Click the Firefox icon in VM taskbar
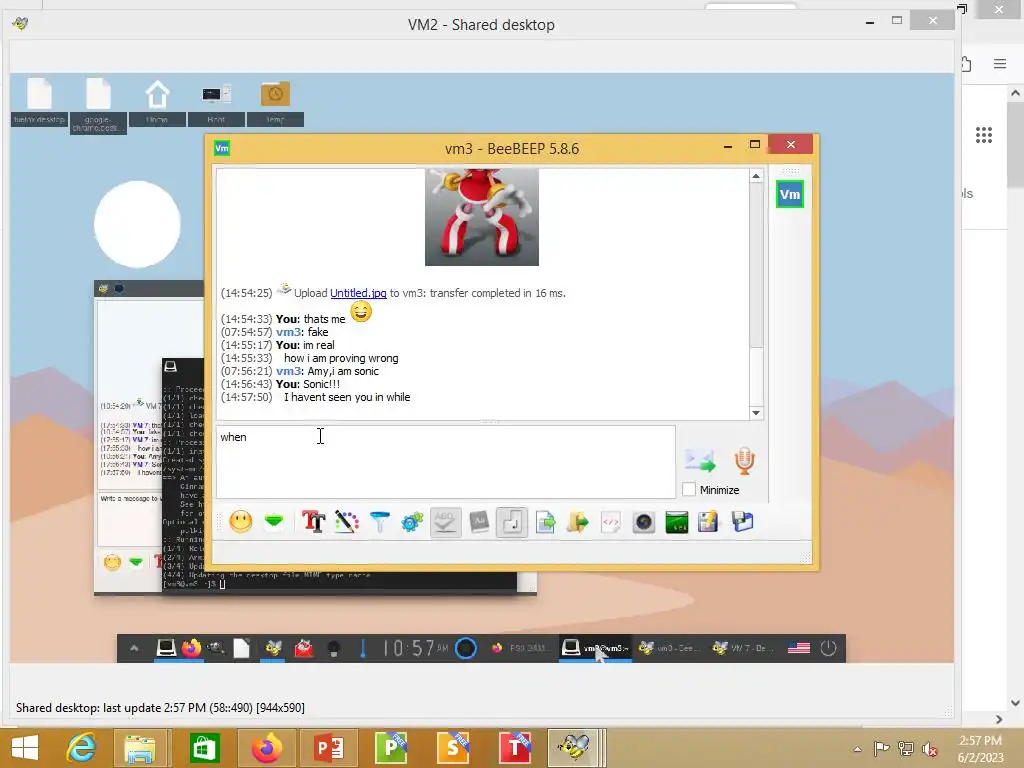 (x=191, y=648)
